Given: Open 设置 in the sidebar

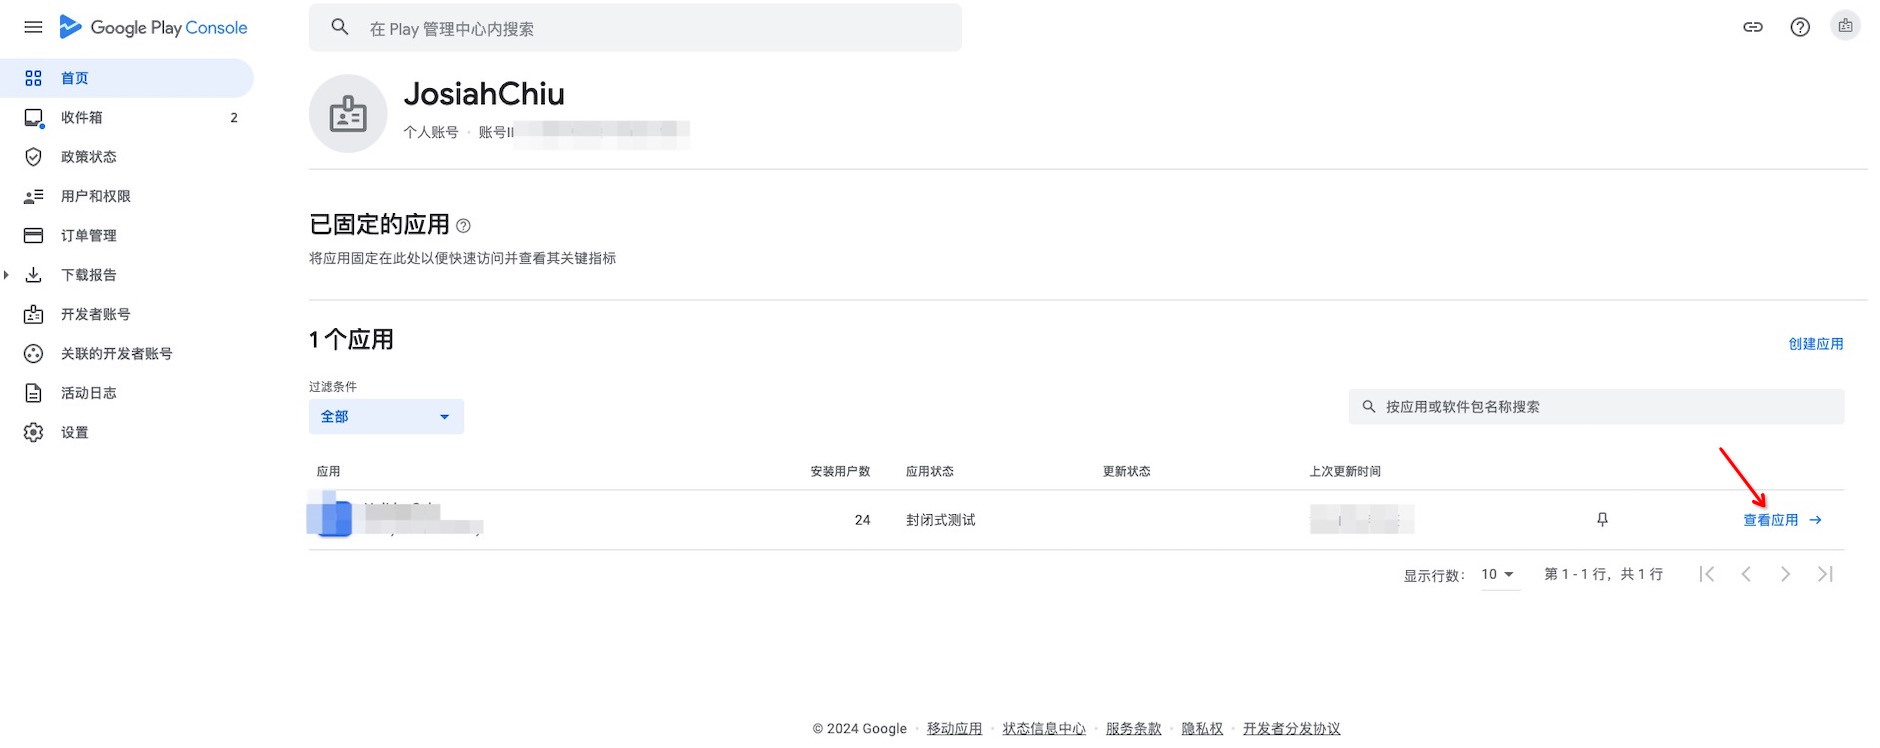Looking at the screenshot, I should point(127,432).
